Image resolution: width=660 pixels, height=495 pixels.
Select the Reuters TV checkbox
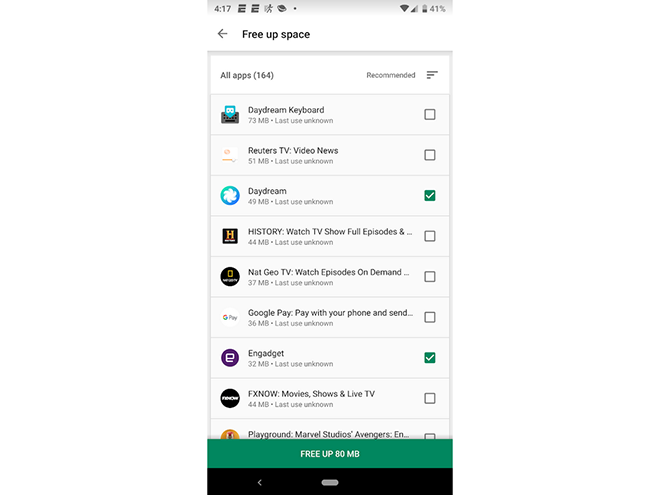click(430, 155)
